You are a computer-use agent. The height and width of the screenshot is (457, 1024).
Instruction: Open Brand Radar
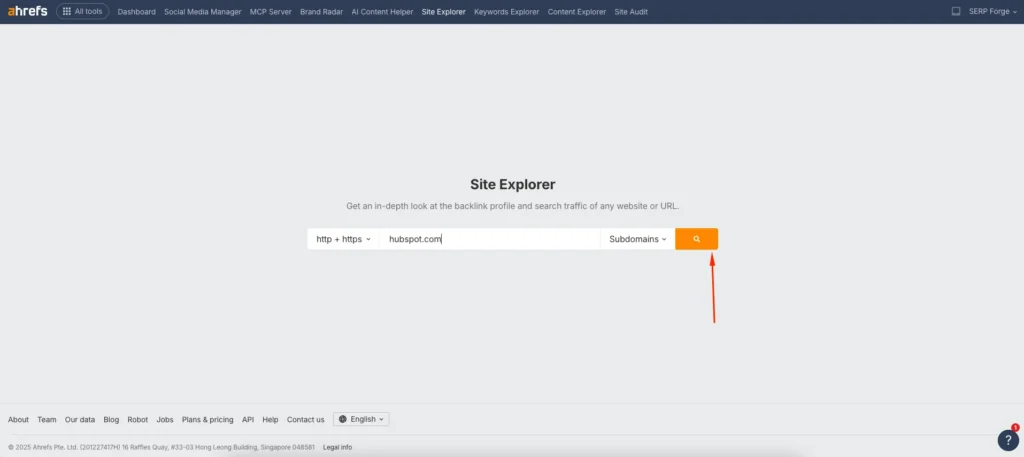pyautogui.click(x=321, y=12)
